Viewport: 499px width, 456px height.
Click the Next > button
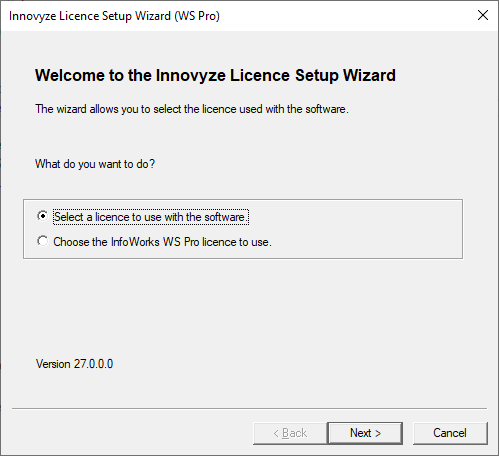(365, 433)
